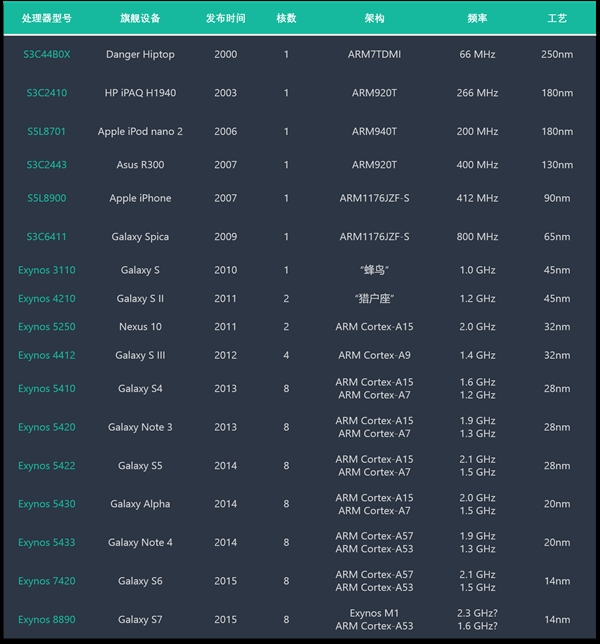Open the Exynos 3110 link

pyautogui.click(x=47, y=270)
